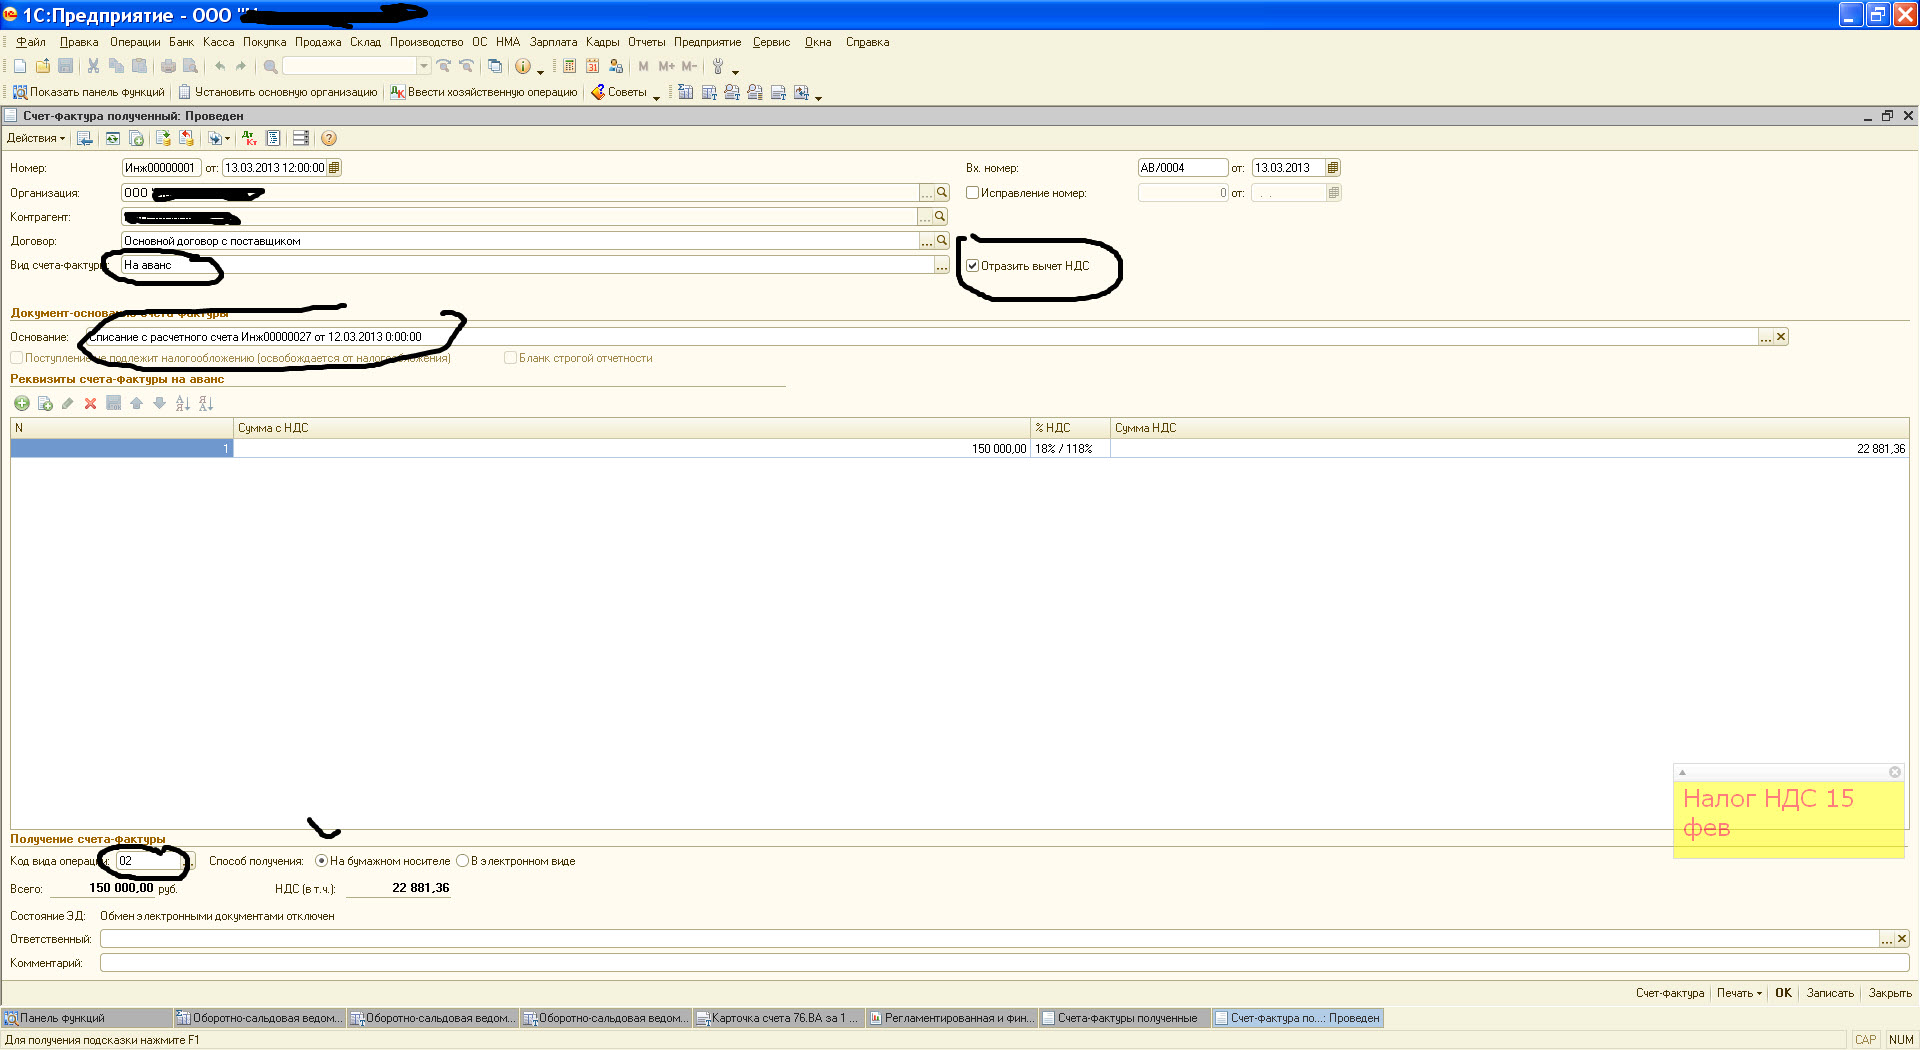Click the help question mark icon
Screen dimensions: 1920x1050
328,138
